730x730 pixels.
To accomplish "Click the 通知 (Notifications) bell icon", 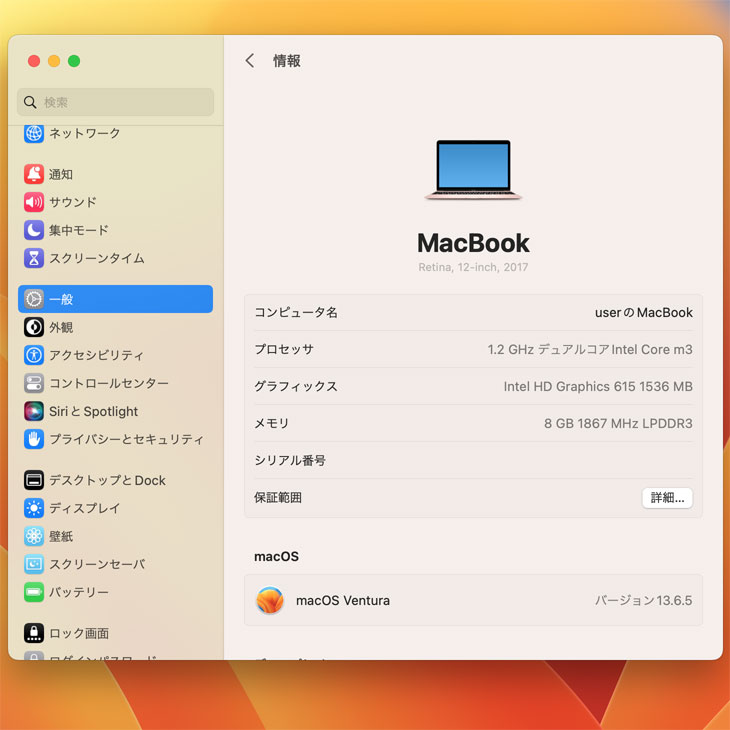I will [34, 174].
